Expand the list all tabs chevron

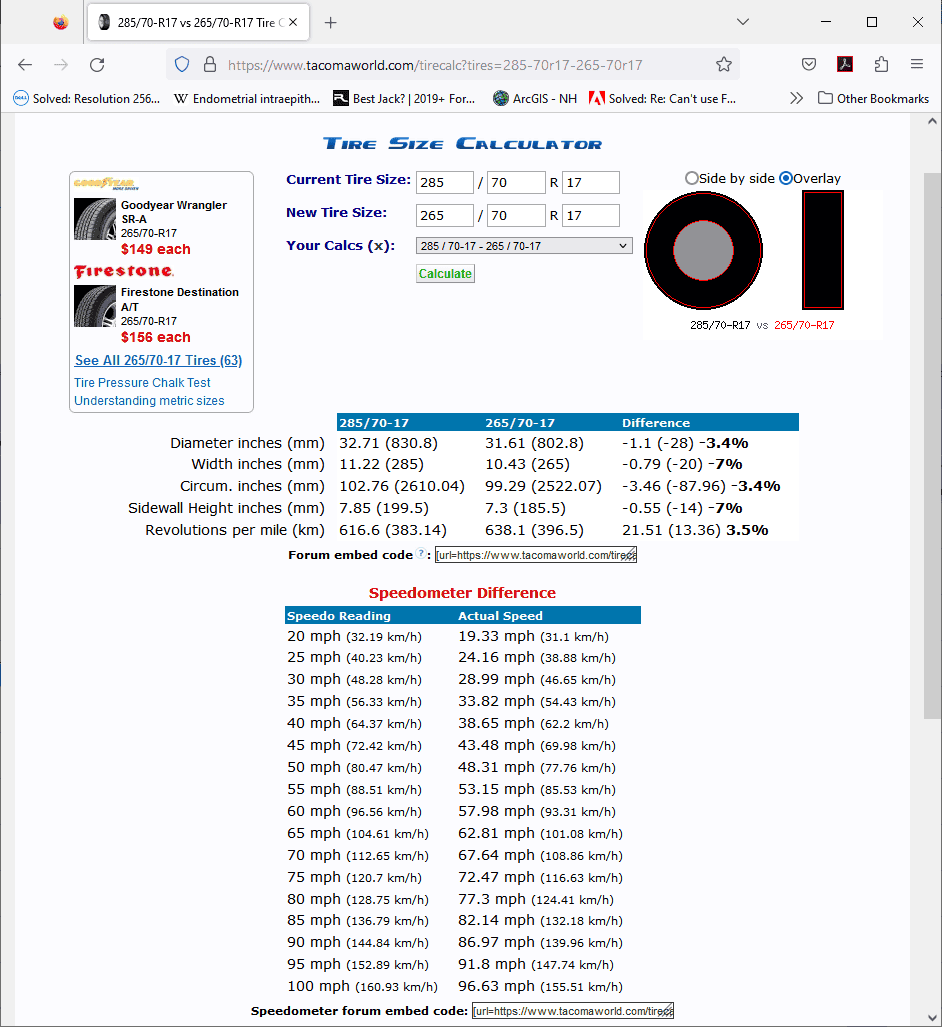click(x=742, y=22)
